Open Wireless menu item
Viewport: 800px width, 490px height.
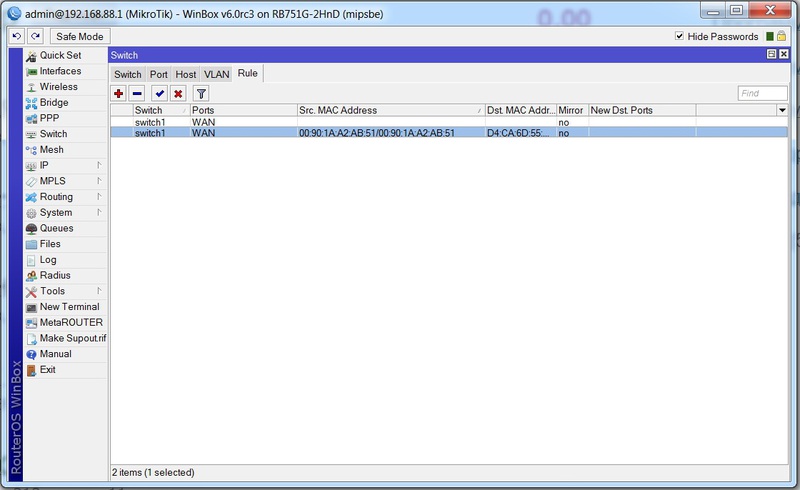click(65, 87)
